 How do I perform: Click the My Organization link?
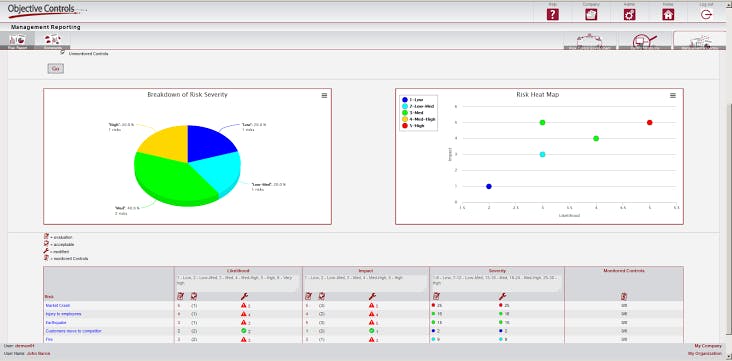pyautogui.click(x=704, y=354)
